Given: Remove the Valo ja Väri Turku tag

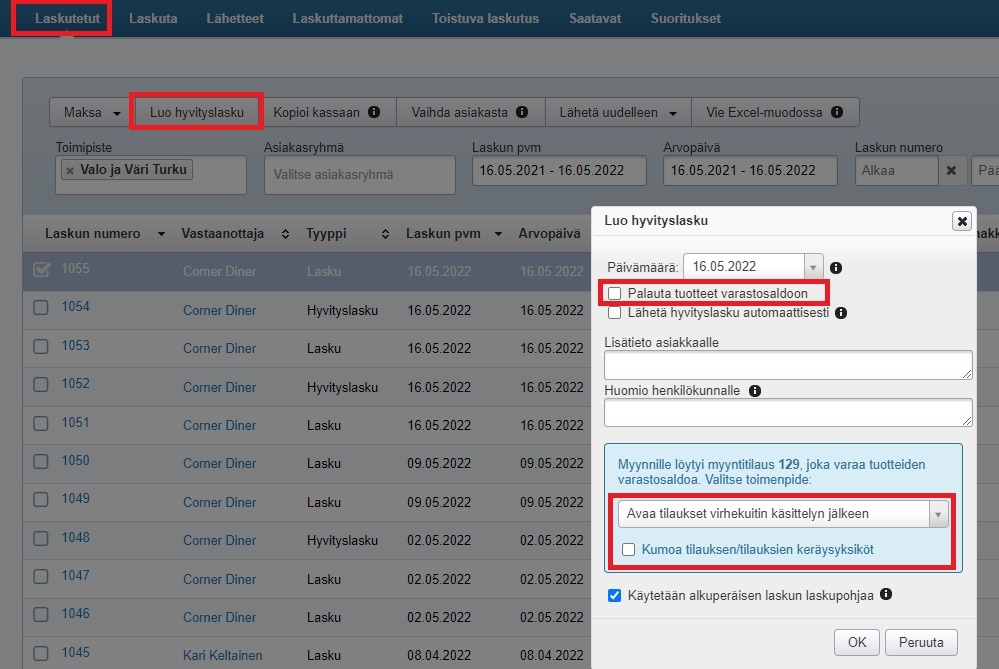Looking at the screenshot, I should [x=70, y=170].
